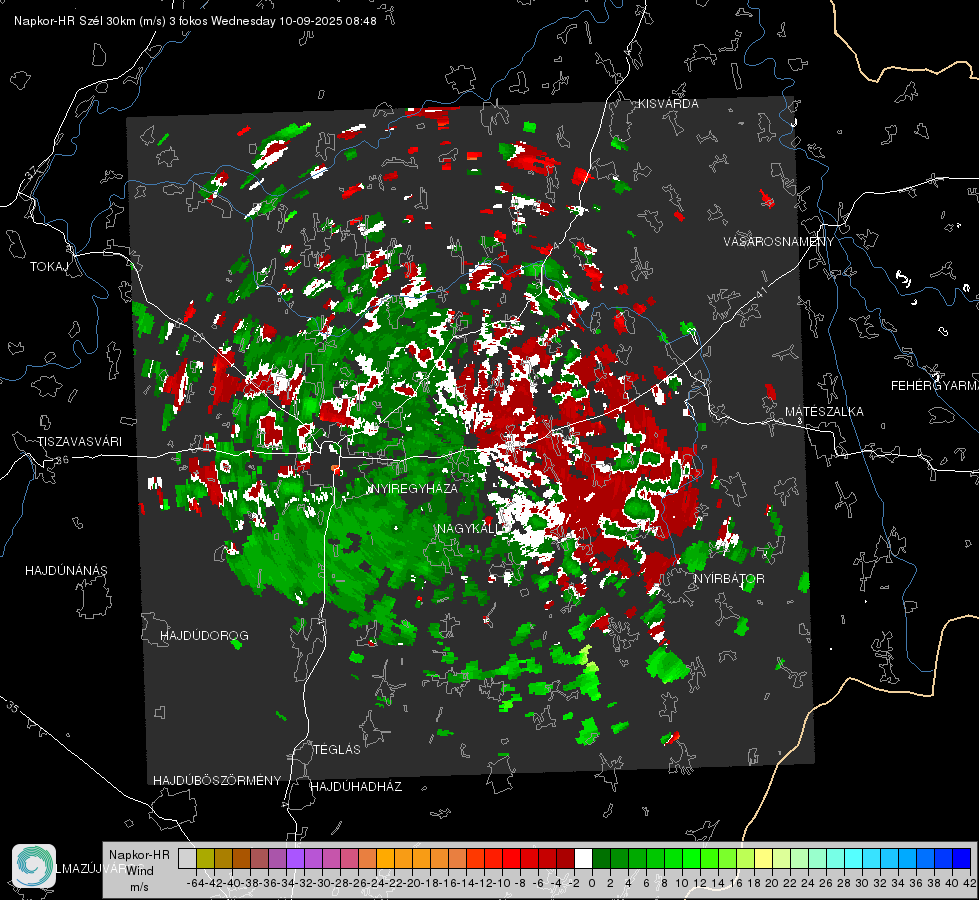The width and height of the screenshot is (979, 900).
Task: Select the KISVÁRDA city label
Action: (x=668, y=104)
